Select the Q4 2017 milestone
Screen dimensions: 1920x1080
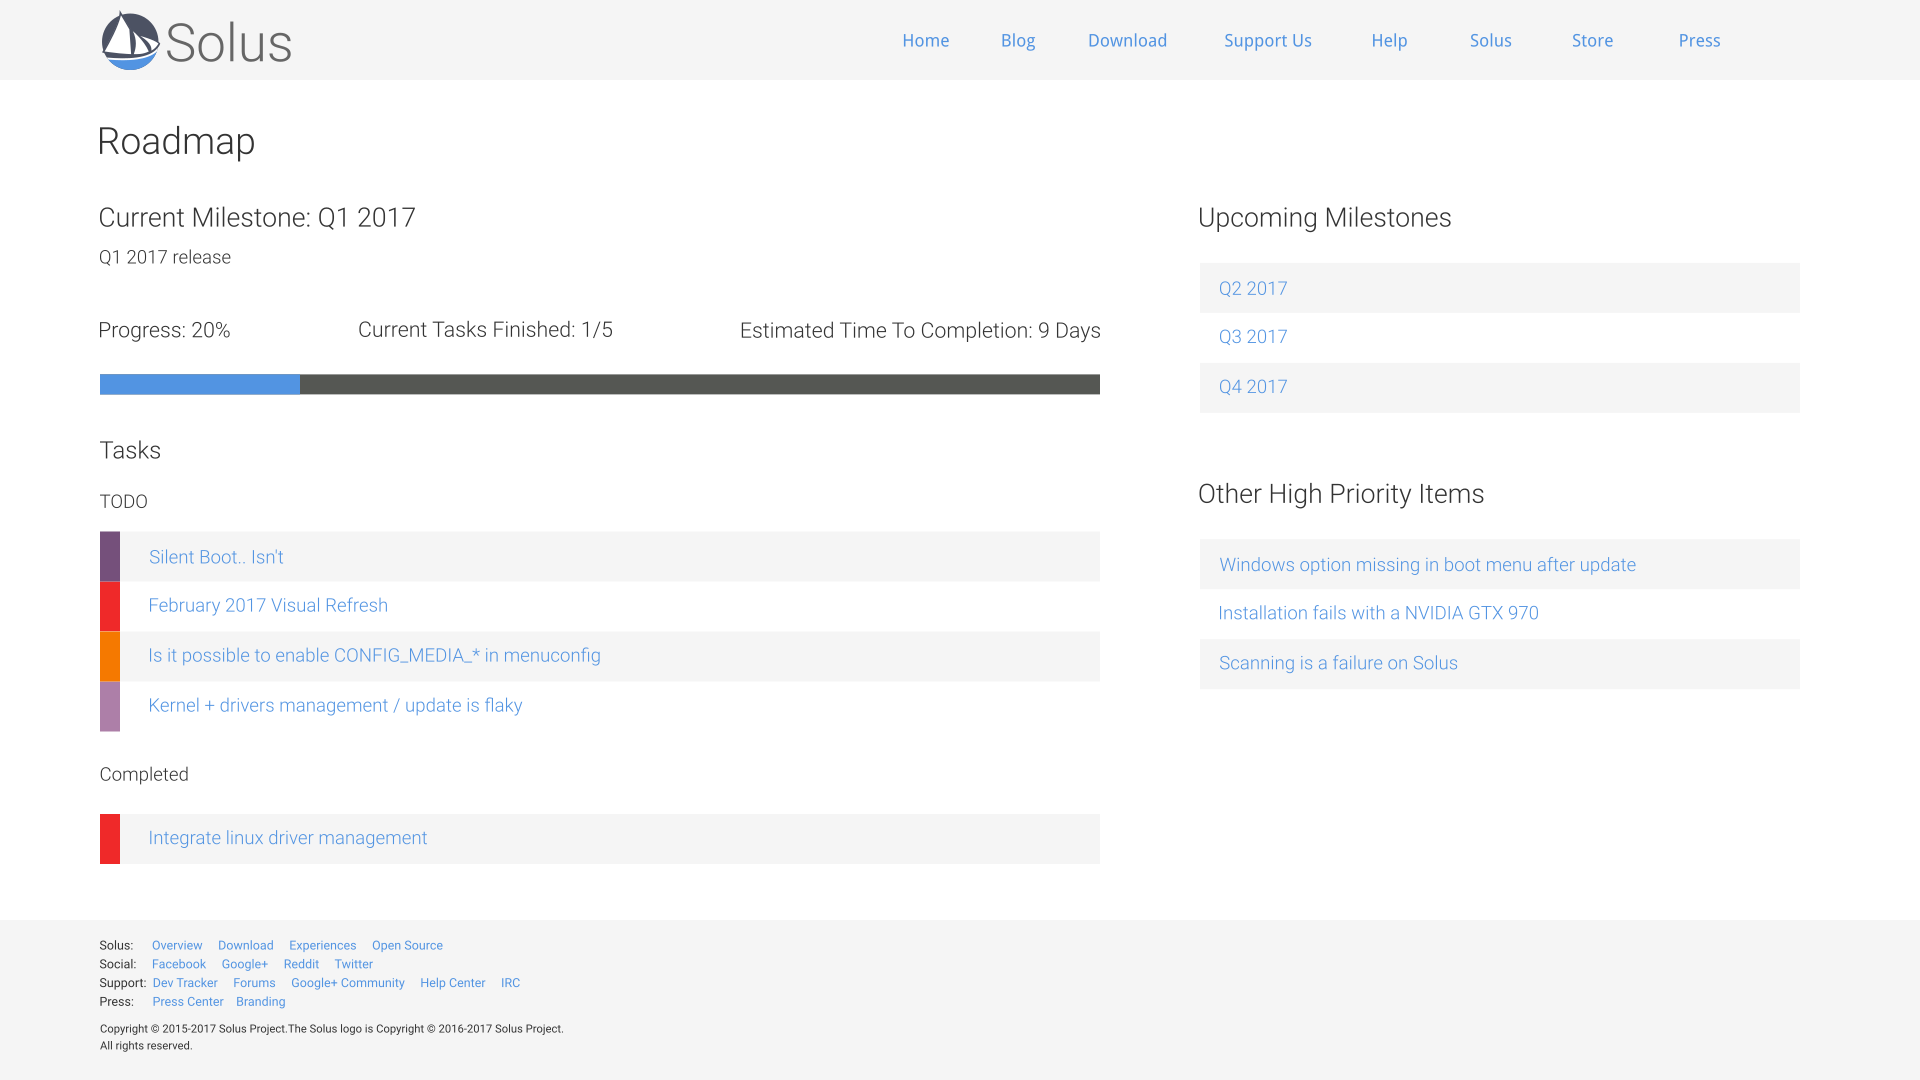[x=1499, y=387]
